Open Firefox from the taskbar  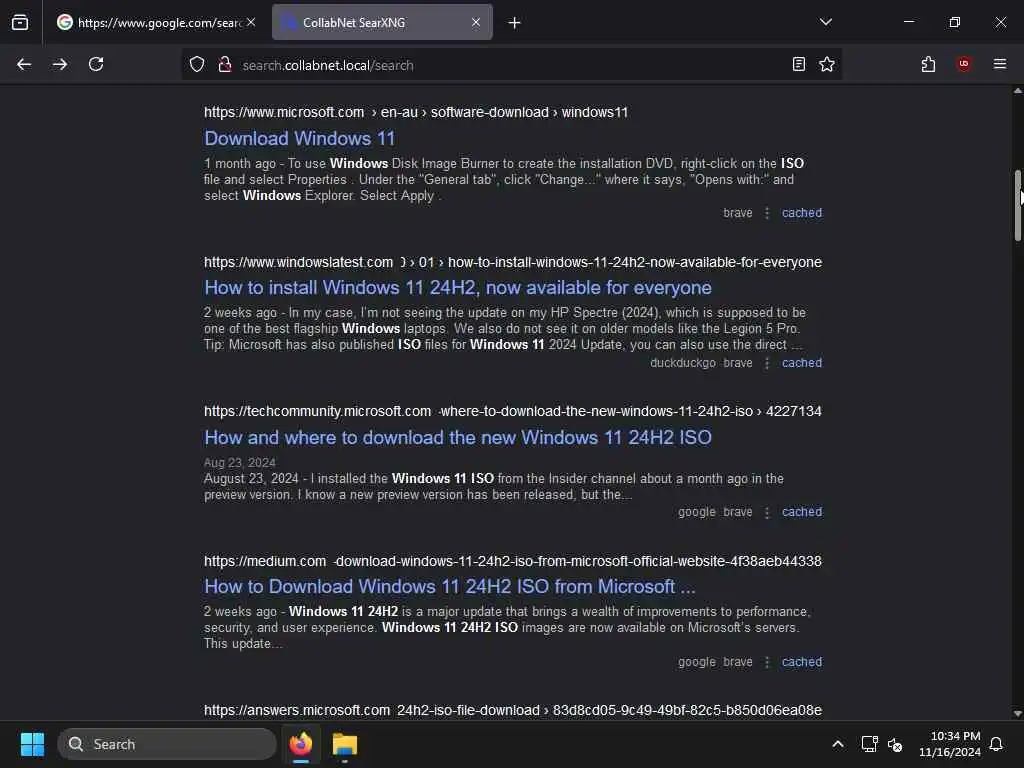301,744
